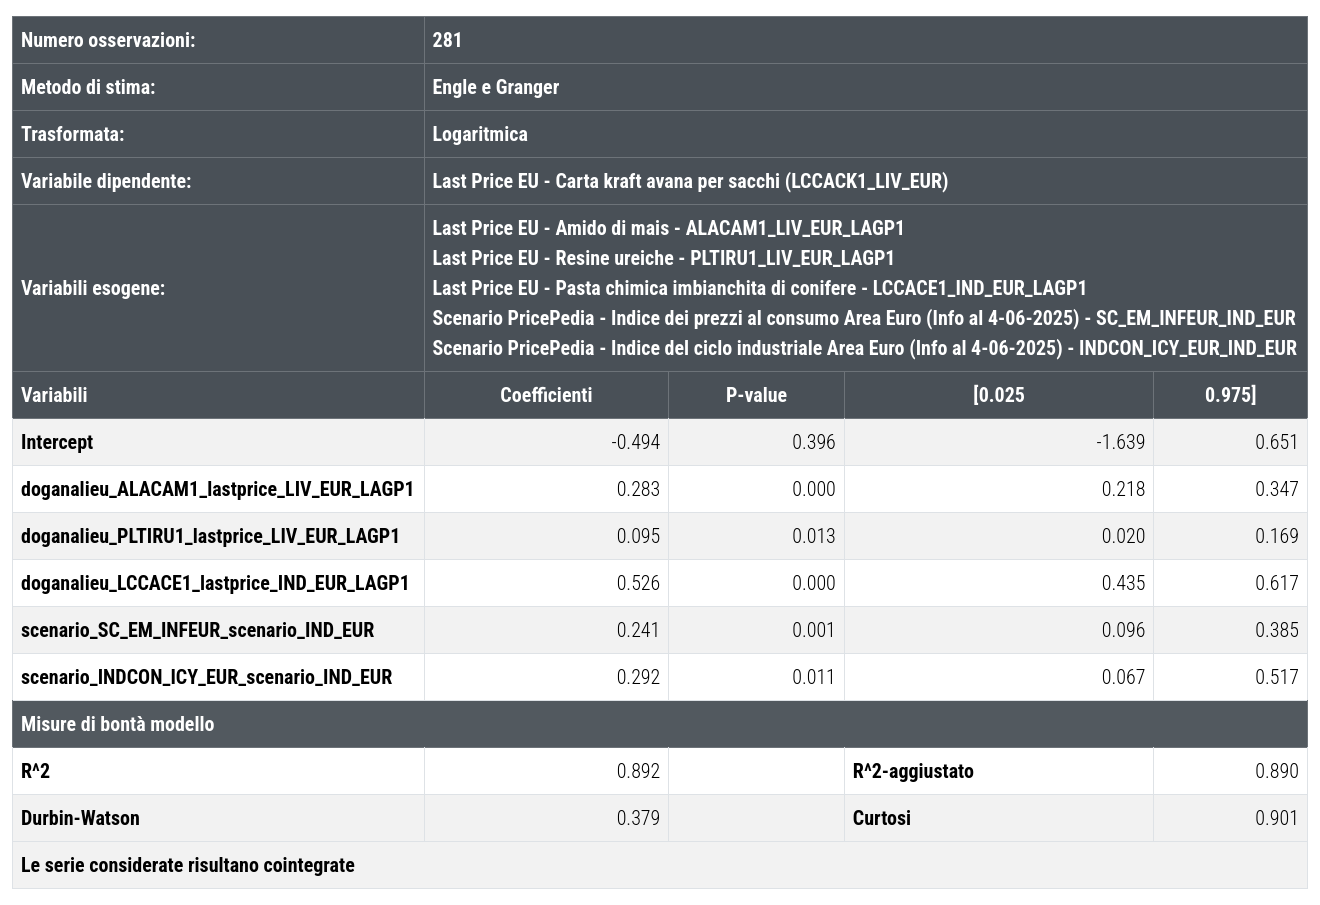Click the INDCON_ICY_EUR upper bound 0.517

1277,677
